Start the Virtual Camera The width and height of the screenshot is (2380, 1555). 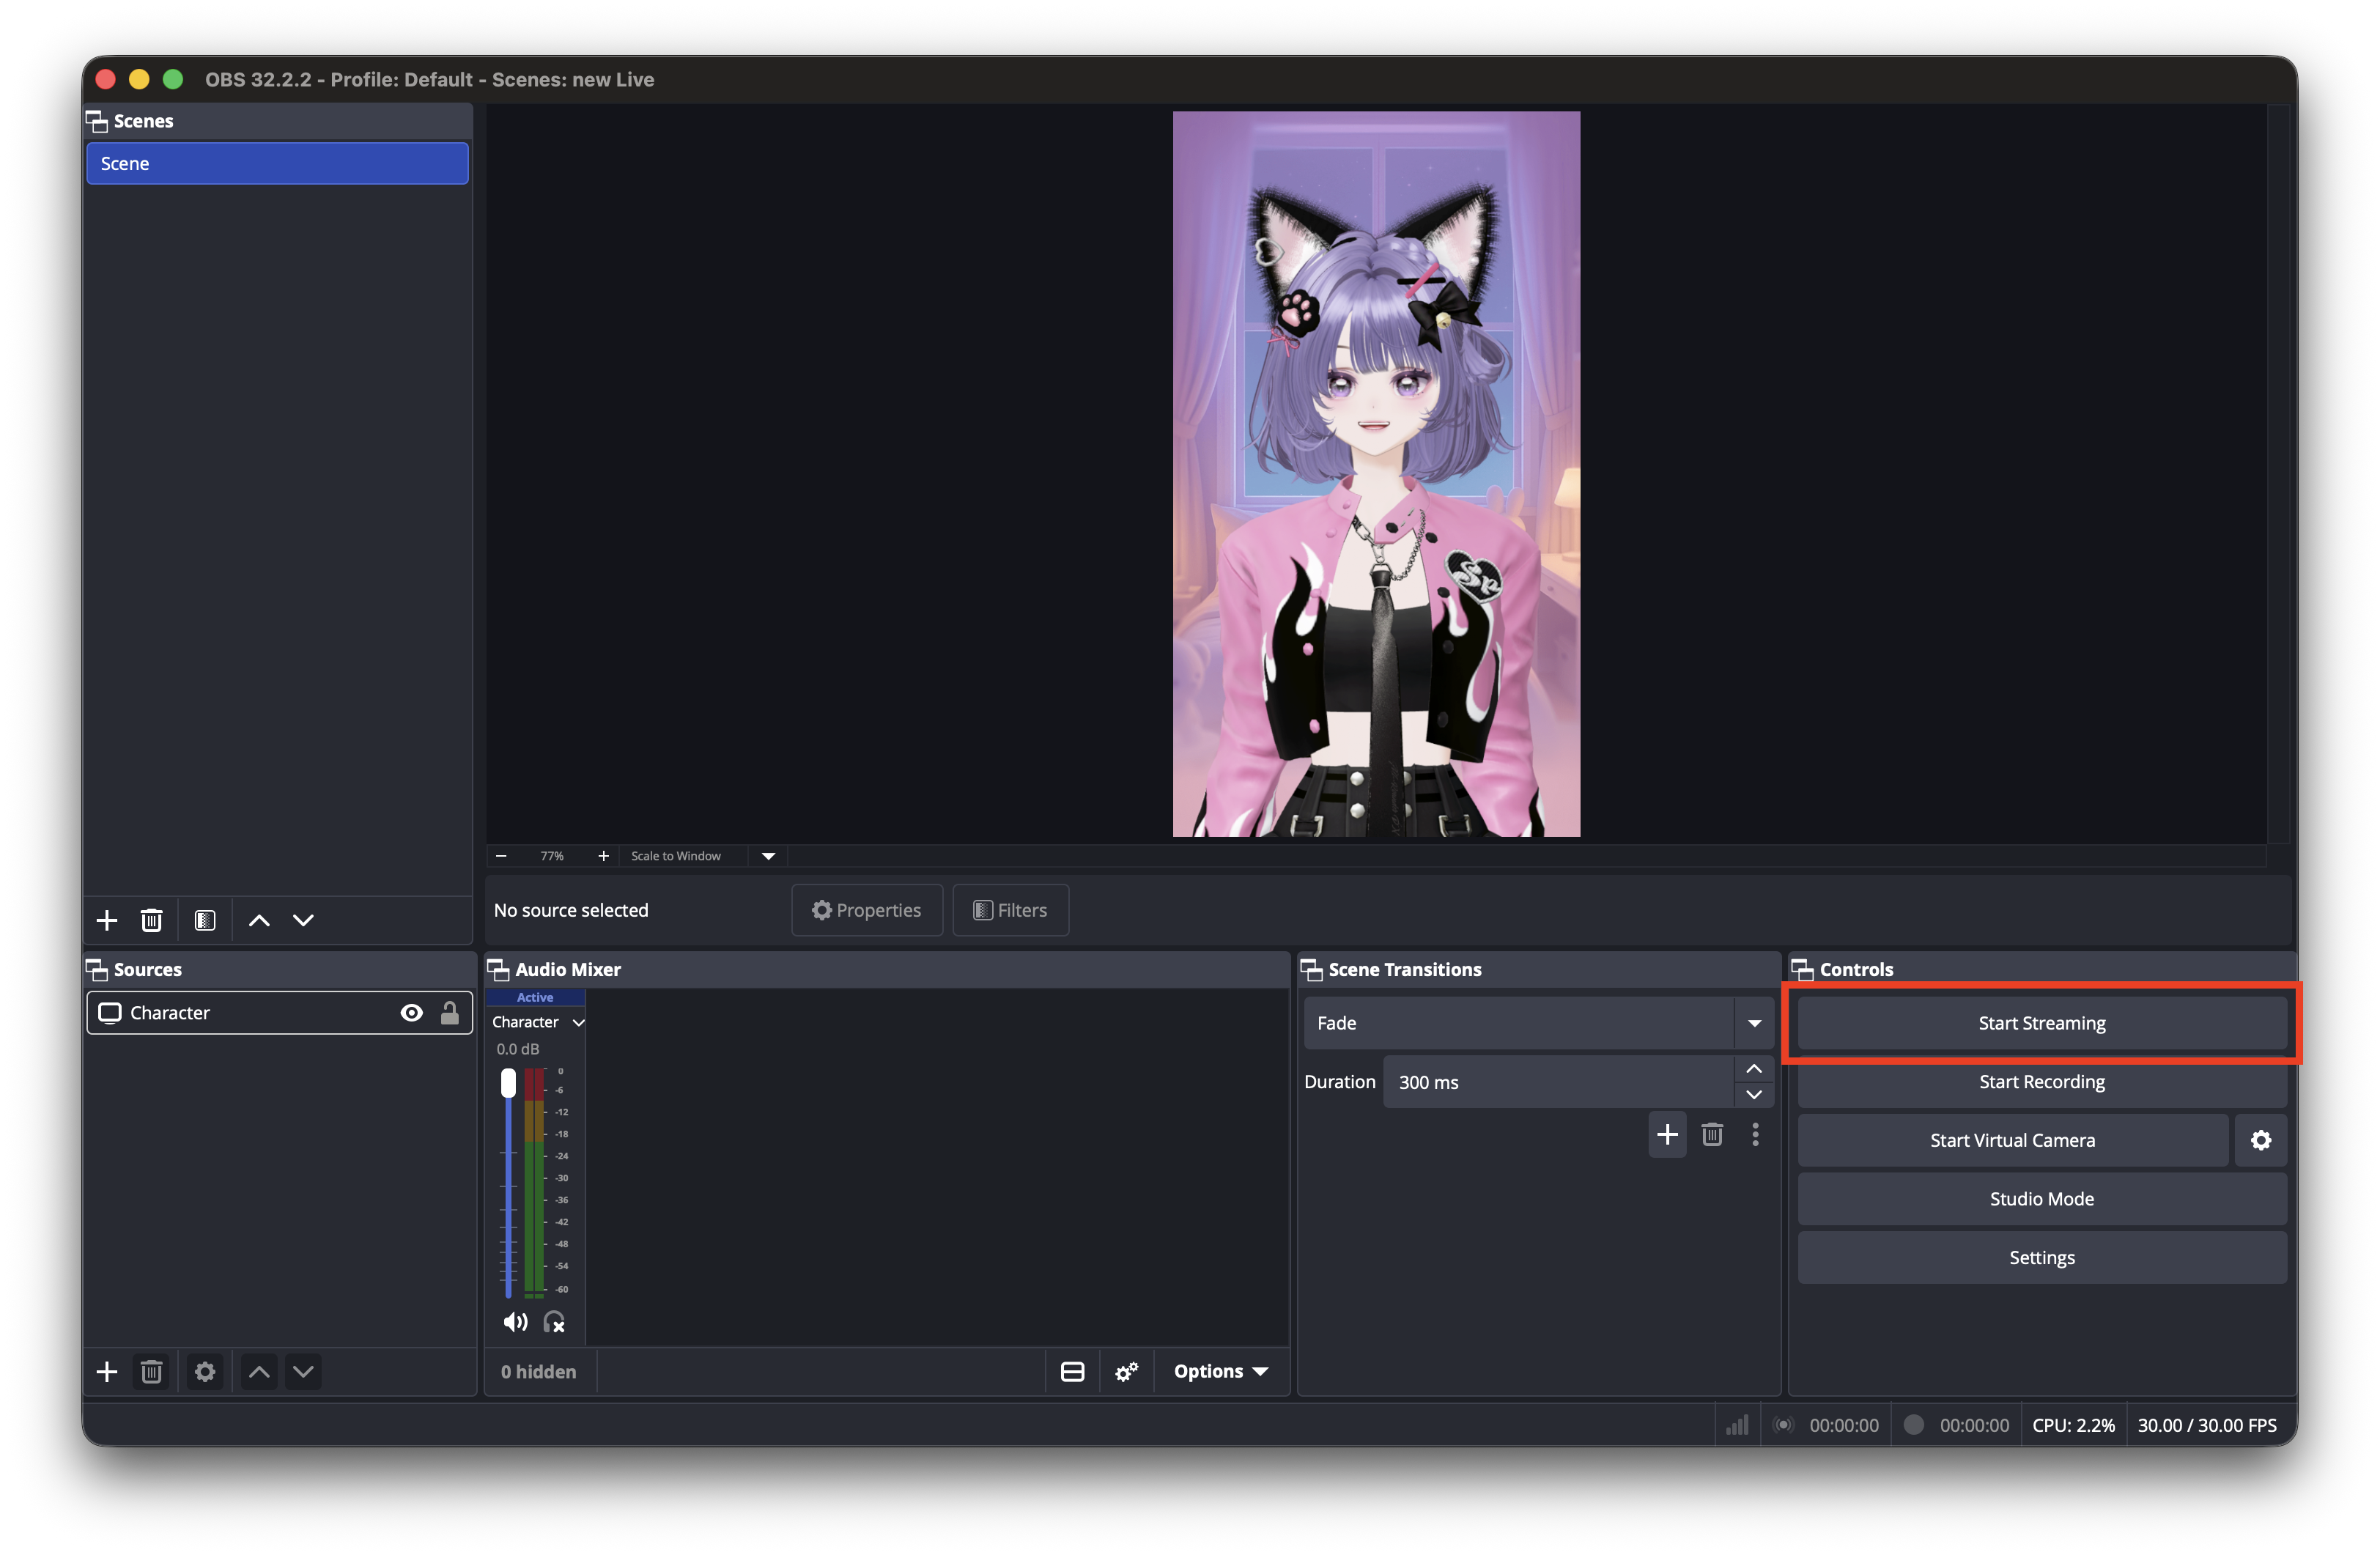click(x=2012, y=1140)
